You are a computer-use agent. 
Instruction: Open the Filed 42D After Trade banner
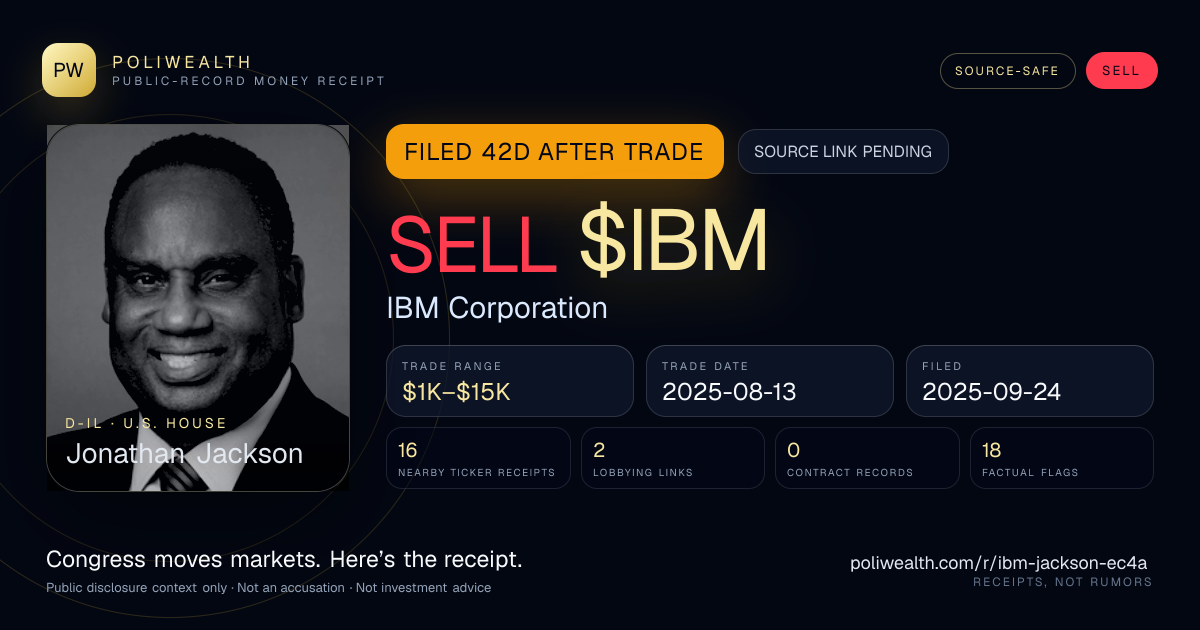(554, 152)
